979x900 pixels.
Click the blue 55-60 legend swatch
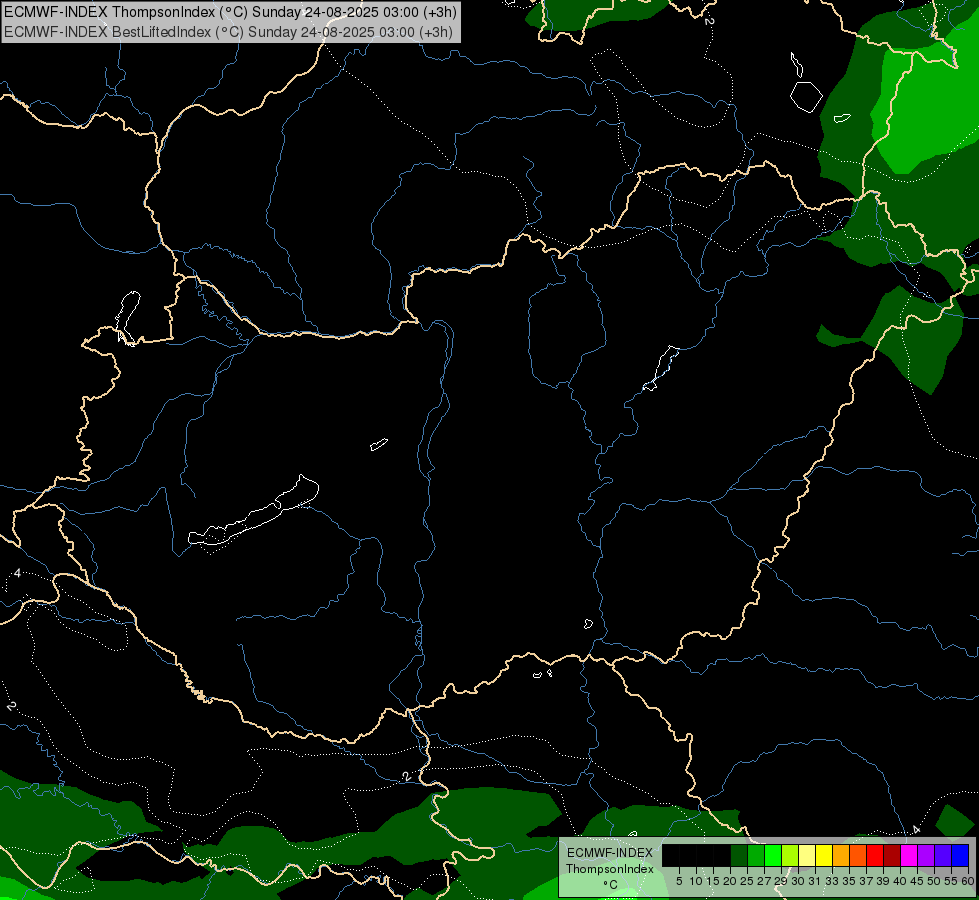960,855
